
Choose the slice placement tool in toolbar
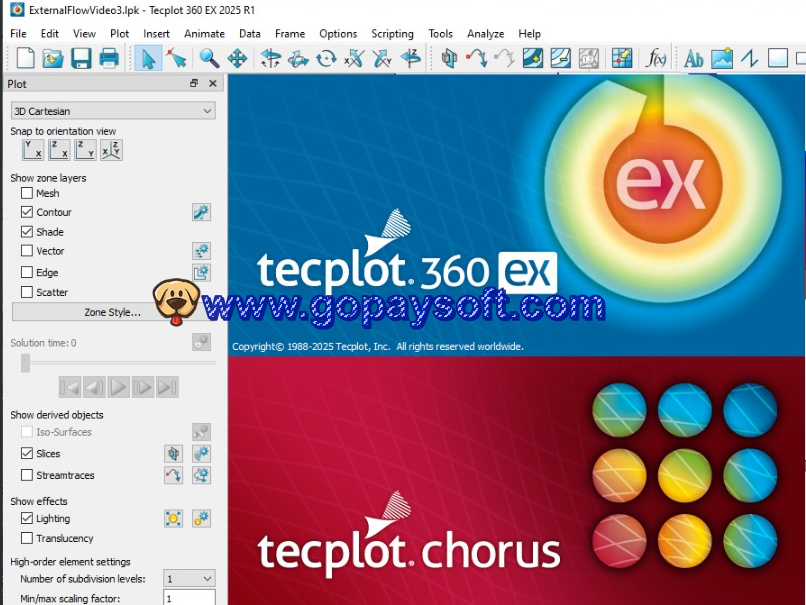tap(449, 58)
